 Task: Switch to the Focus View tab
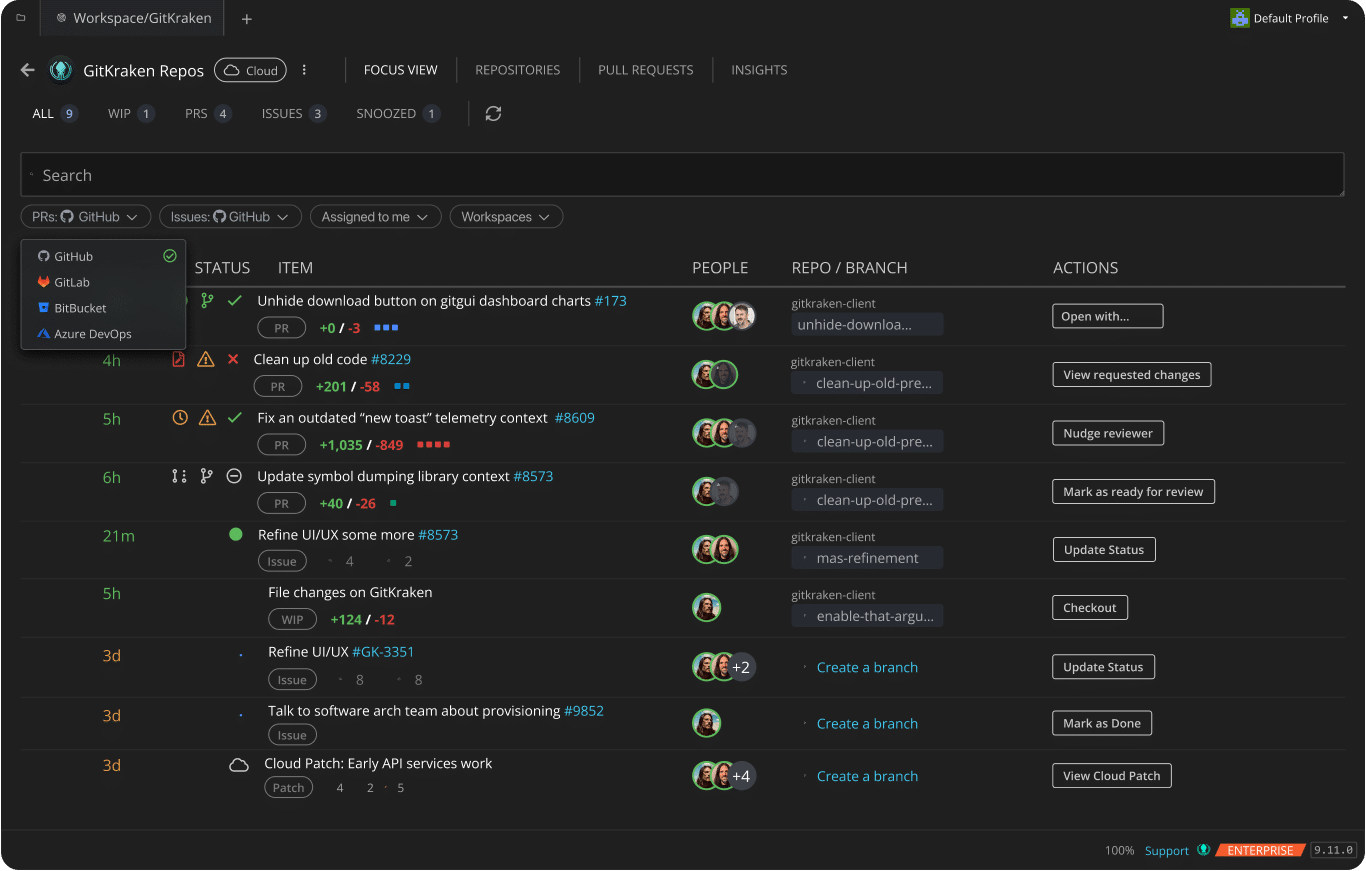coord(401,70)
